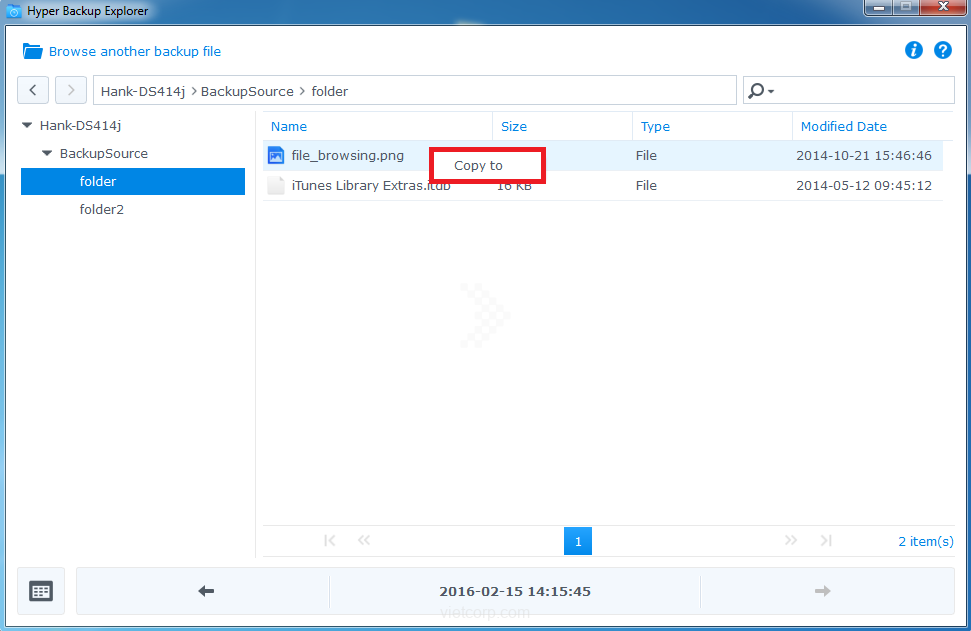Open the help question mark icon
This screenshot has width=971, height=631.
[x=942, y=50]
